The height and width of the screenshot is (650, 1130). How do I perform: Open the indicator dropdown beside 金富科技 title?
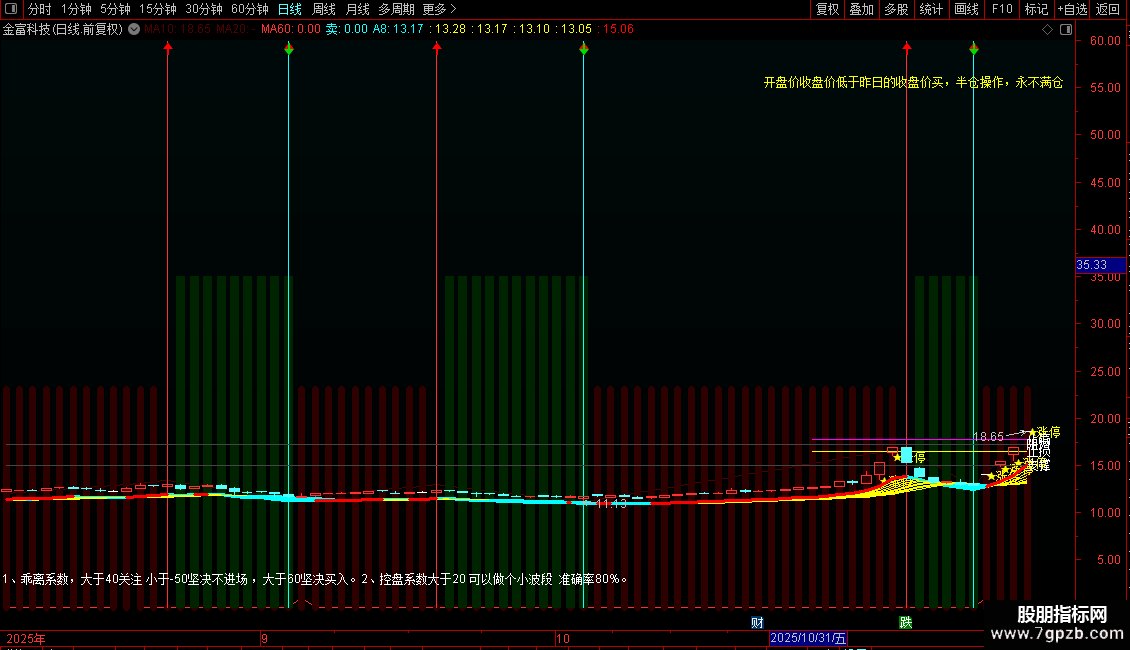click(x=134, y=29)
